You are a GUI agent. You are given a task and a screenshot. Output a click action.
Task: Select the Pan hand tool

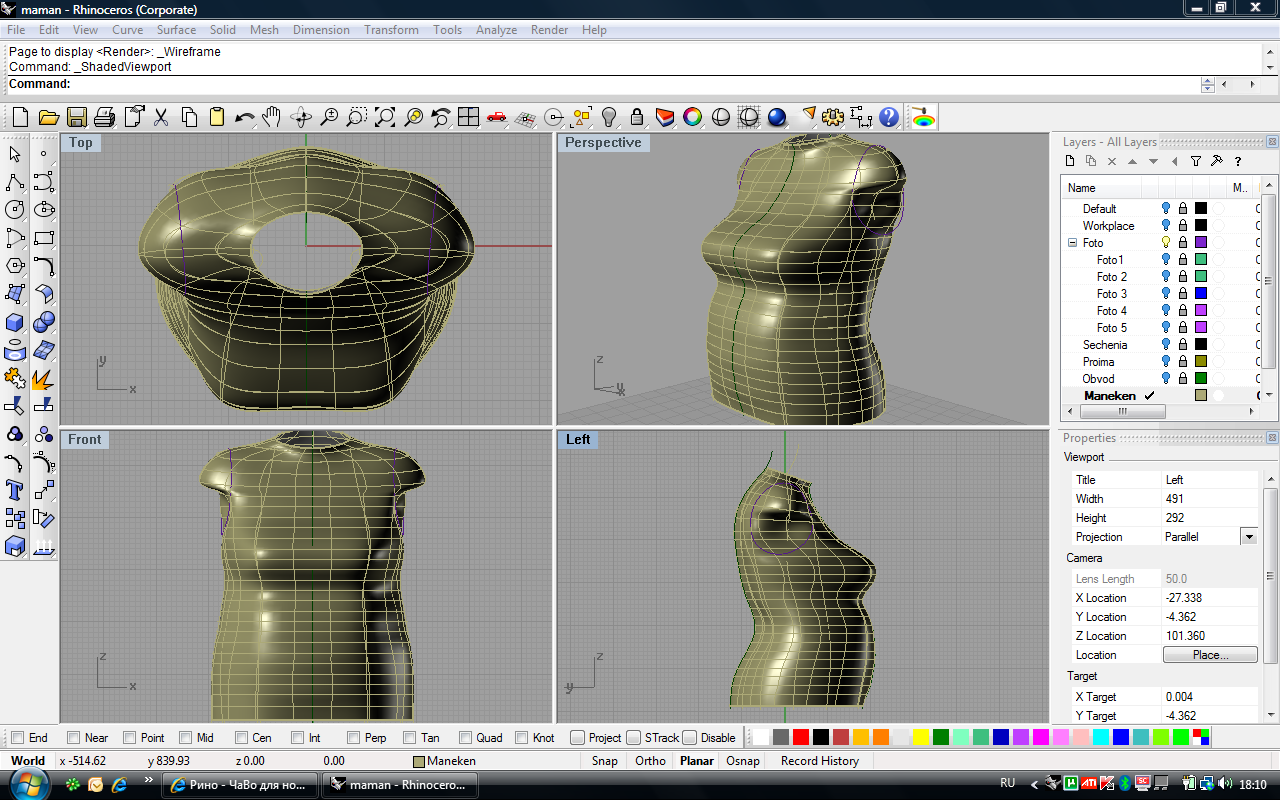(x=272, y=117)
